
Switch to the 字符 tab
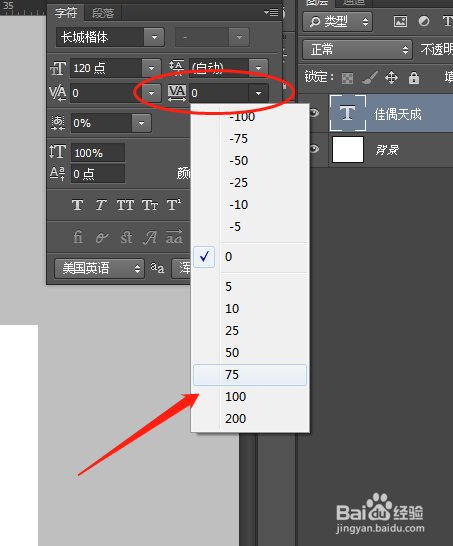point(66,13)
